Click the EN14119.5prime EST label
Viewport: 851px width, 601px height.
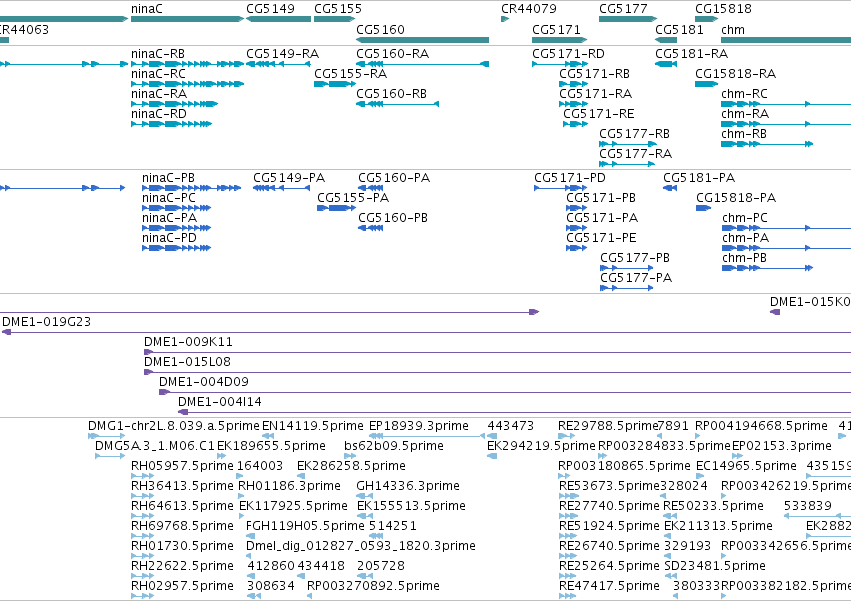pyautogui.click(x=313, y=426)
